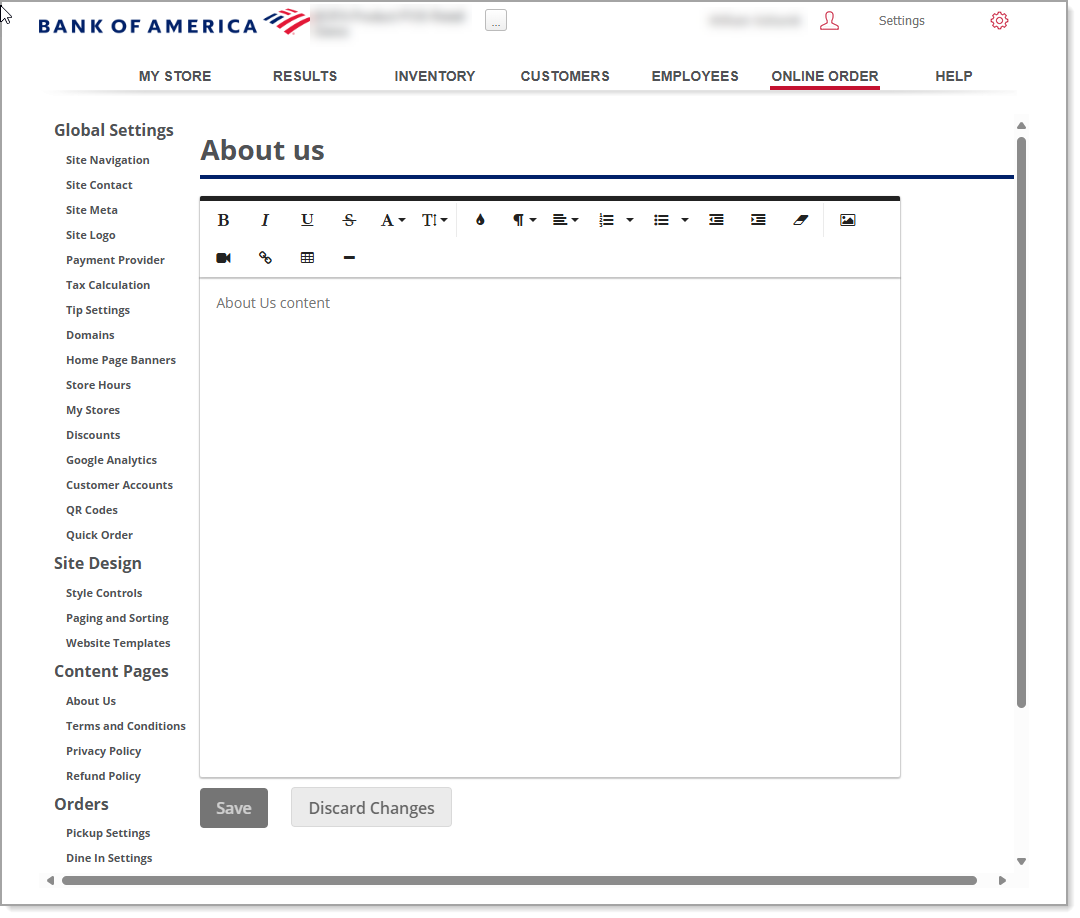1080x918 pixels.
Task: Insert a video using camera icon
Action: click(223, 258)
